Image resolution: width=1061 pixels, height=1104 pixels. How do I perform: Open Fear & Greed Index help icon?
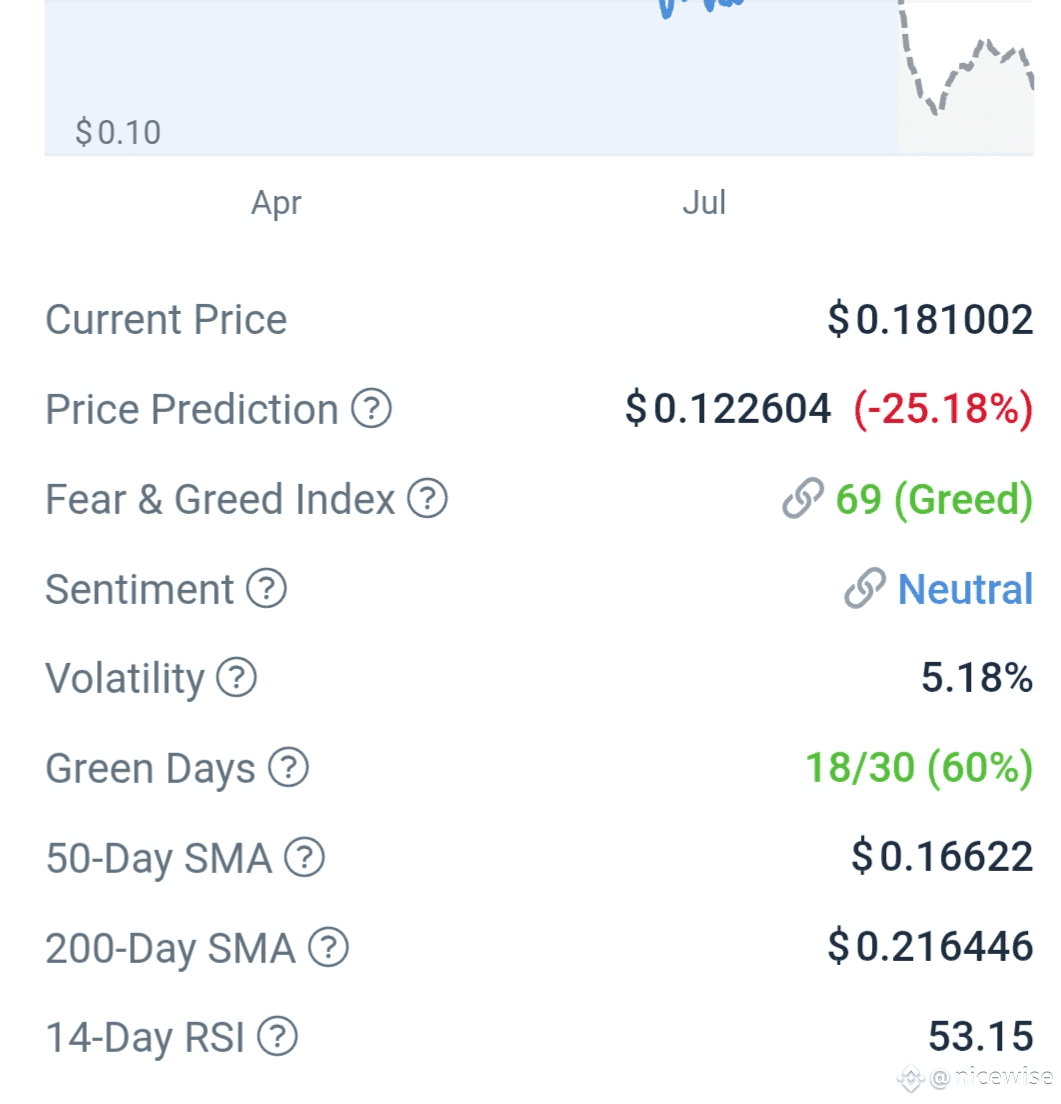tap(427, 498)
